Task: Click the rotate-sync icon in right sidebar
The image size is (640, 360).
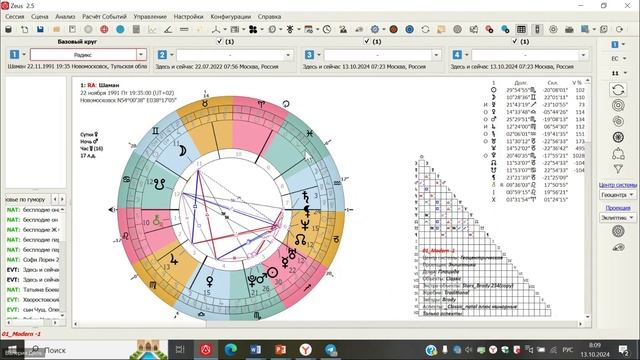Action: (618, 89)
